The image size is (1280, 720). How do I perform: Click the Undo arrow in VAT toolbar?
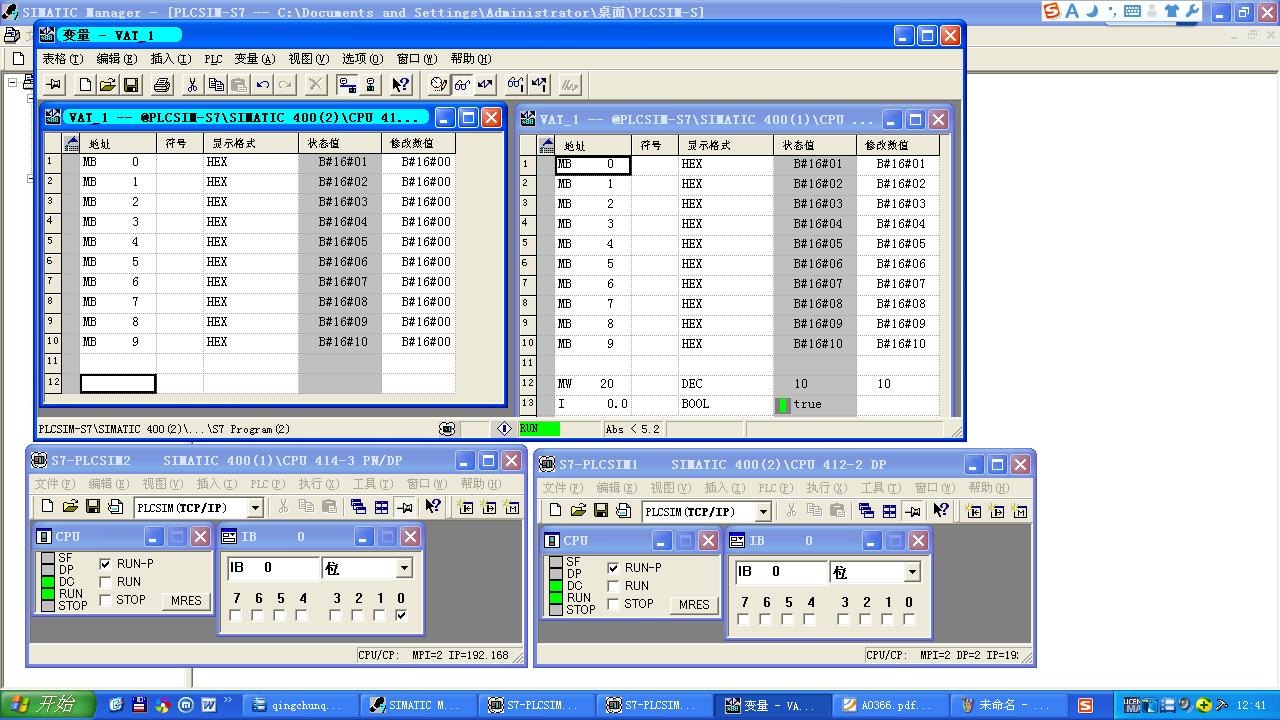(262, 85)
